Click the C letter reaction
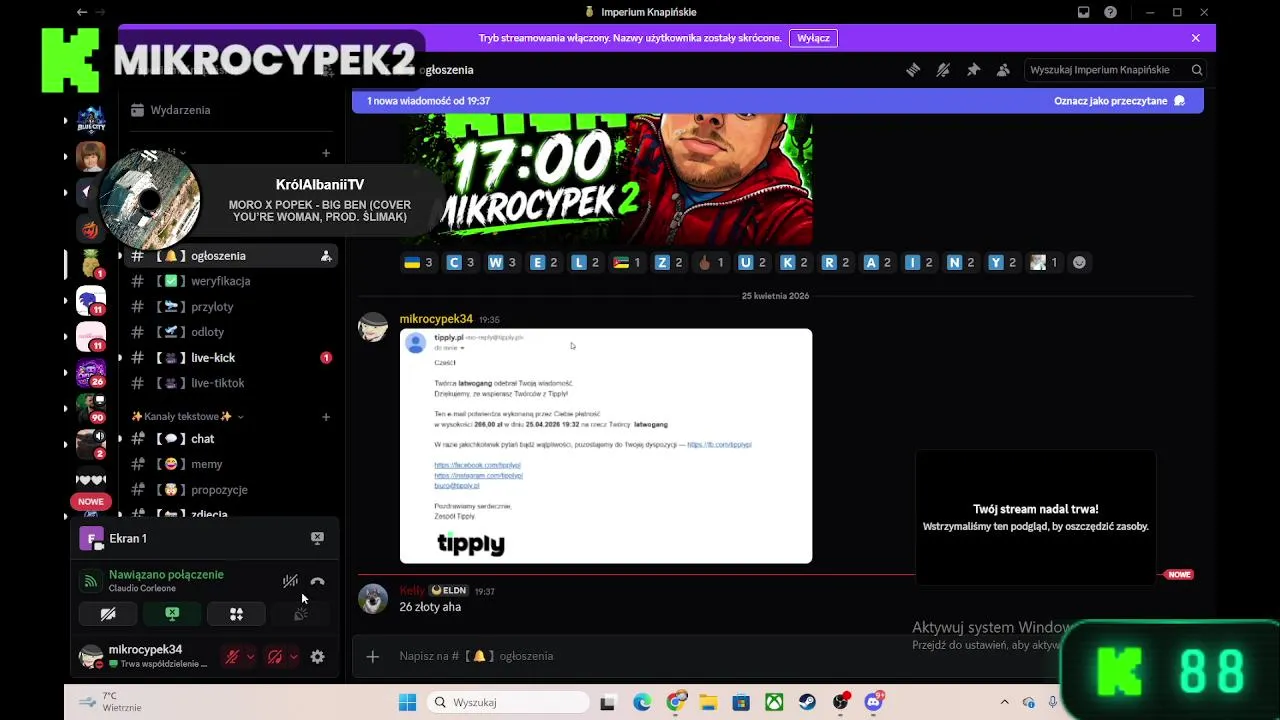The image size is (1280, 720). [460, 262]
